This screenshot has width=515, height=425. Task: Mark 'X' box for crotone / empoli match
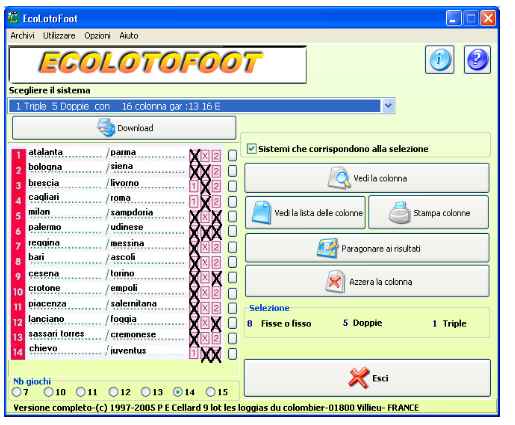205,293
